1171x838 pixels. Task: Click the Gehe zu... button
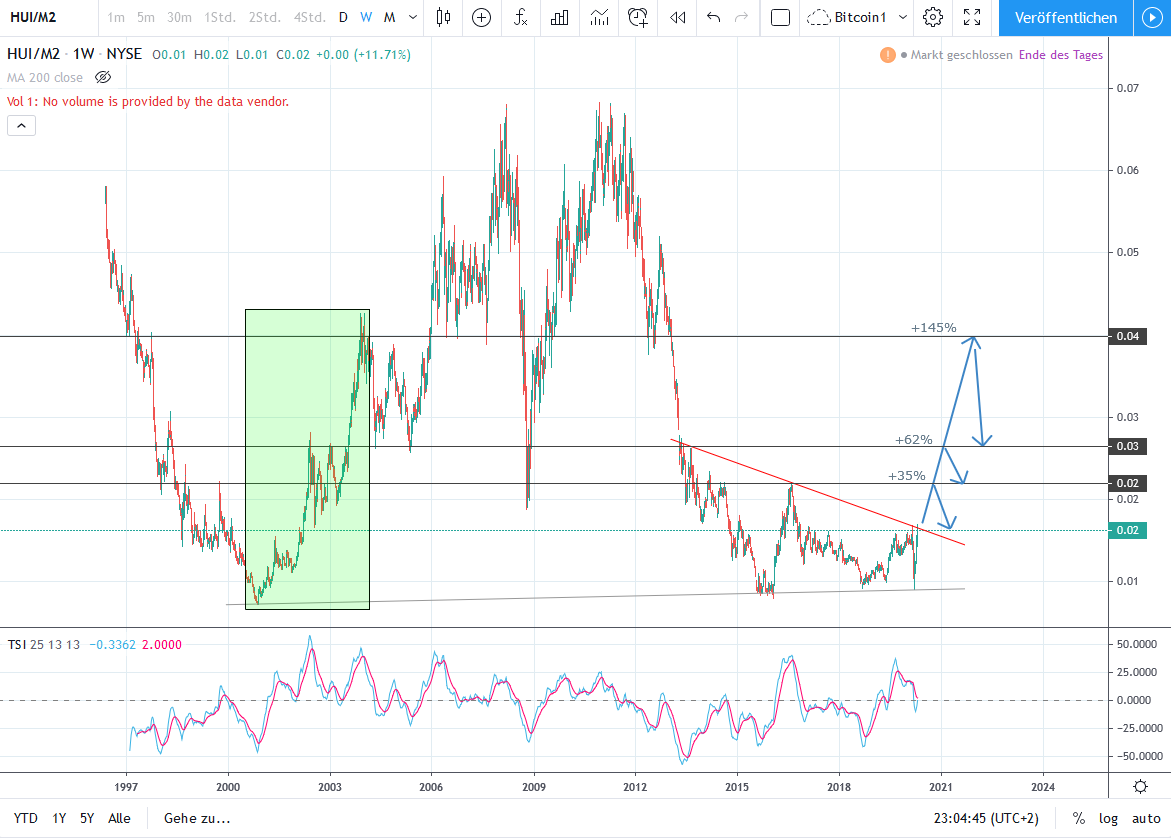coord(197,818)
